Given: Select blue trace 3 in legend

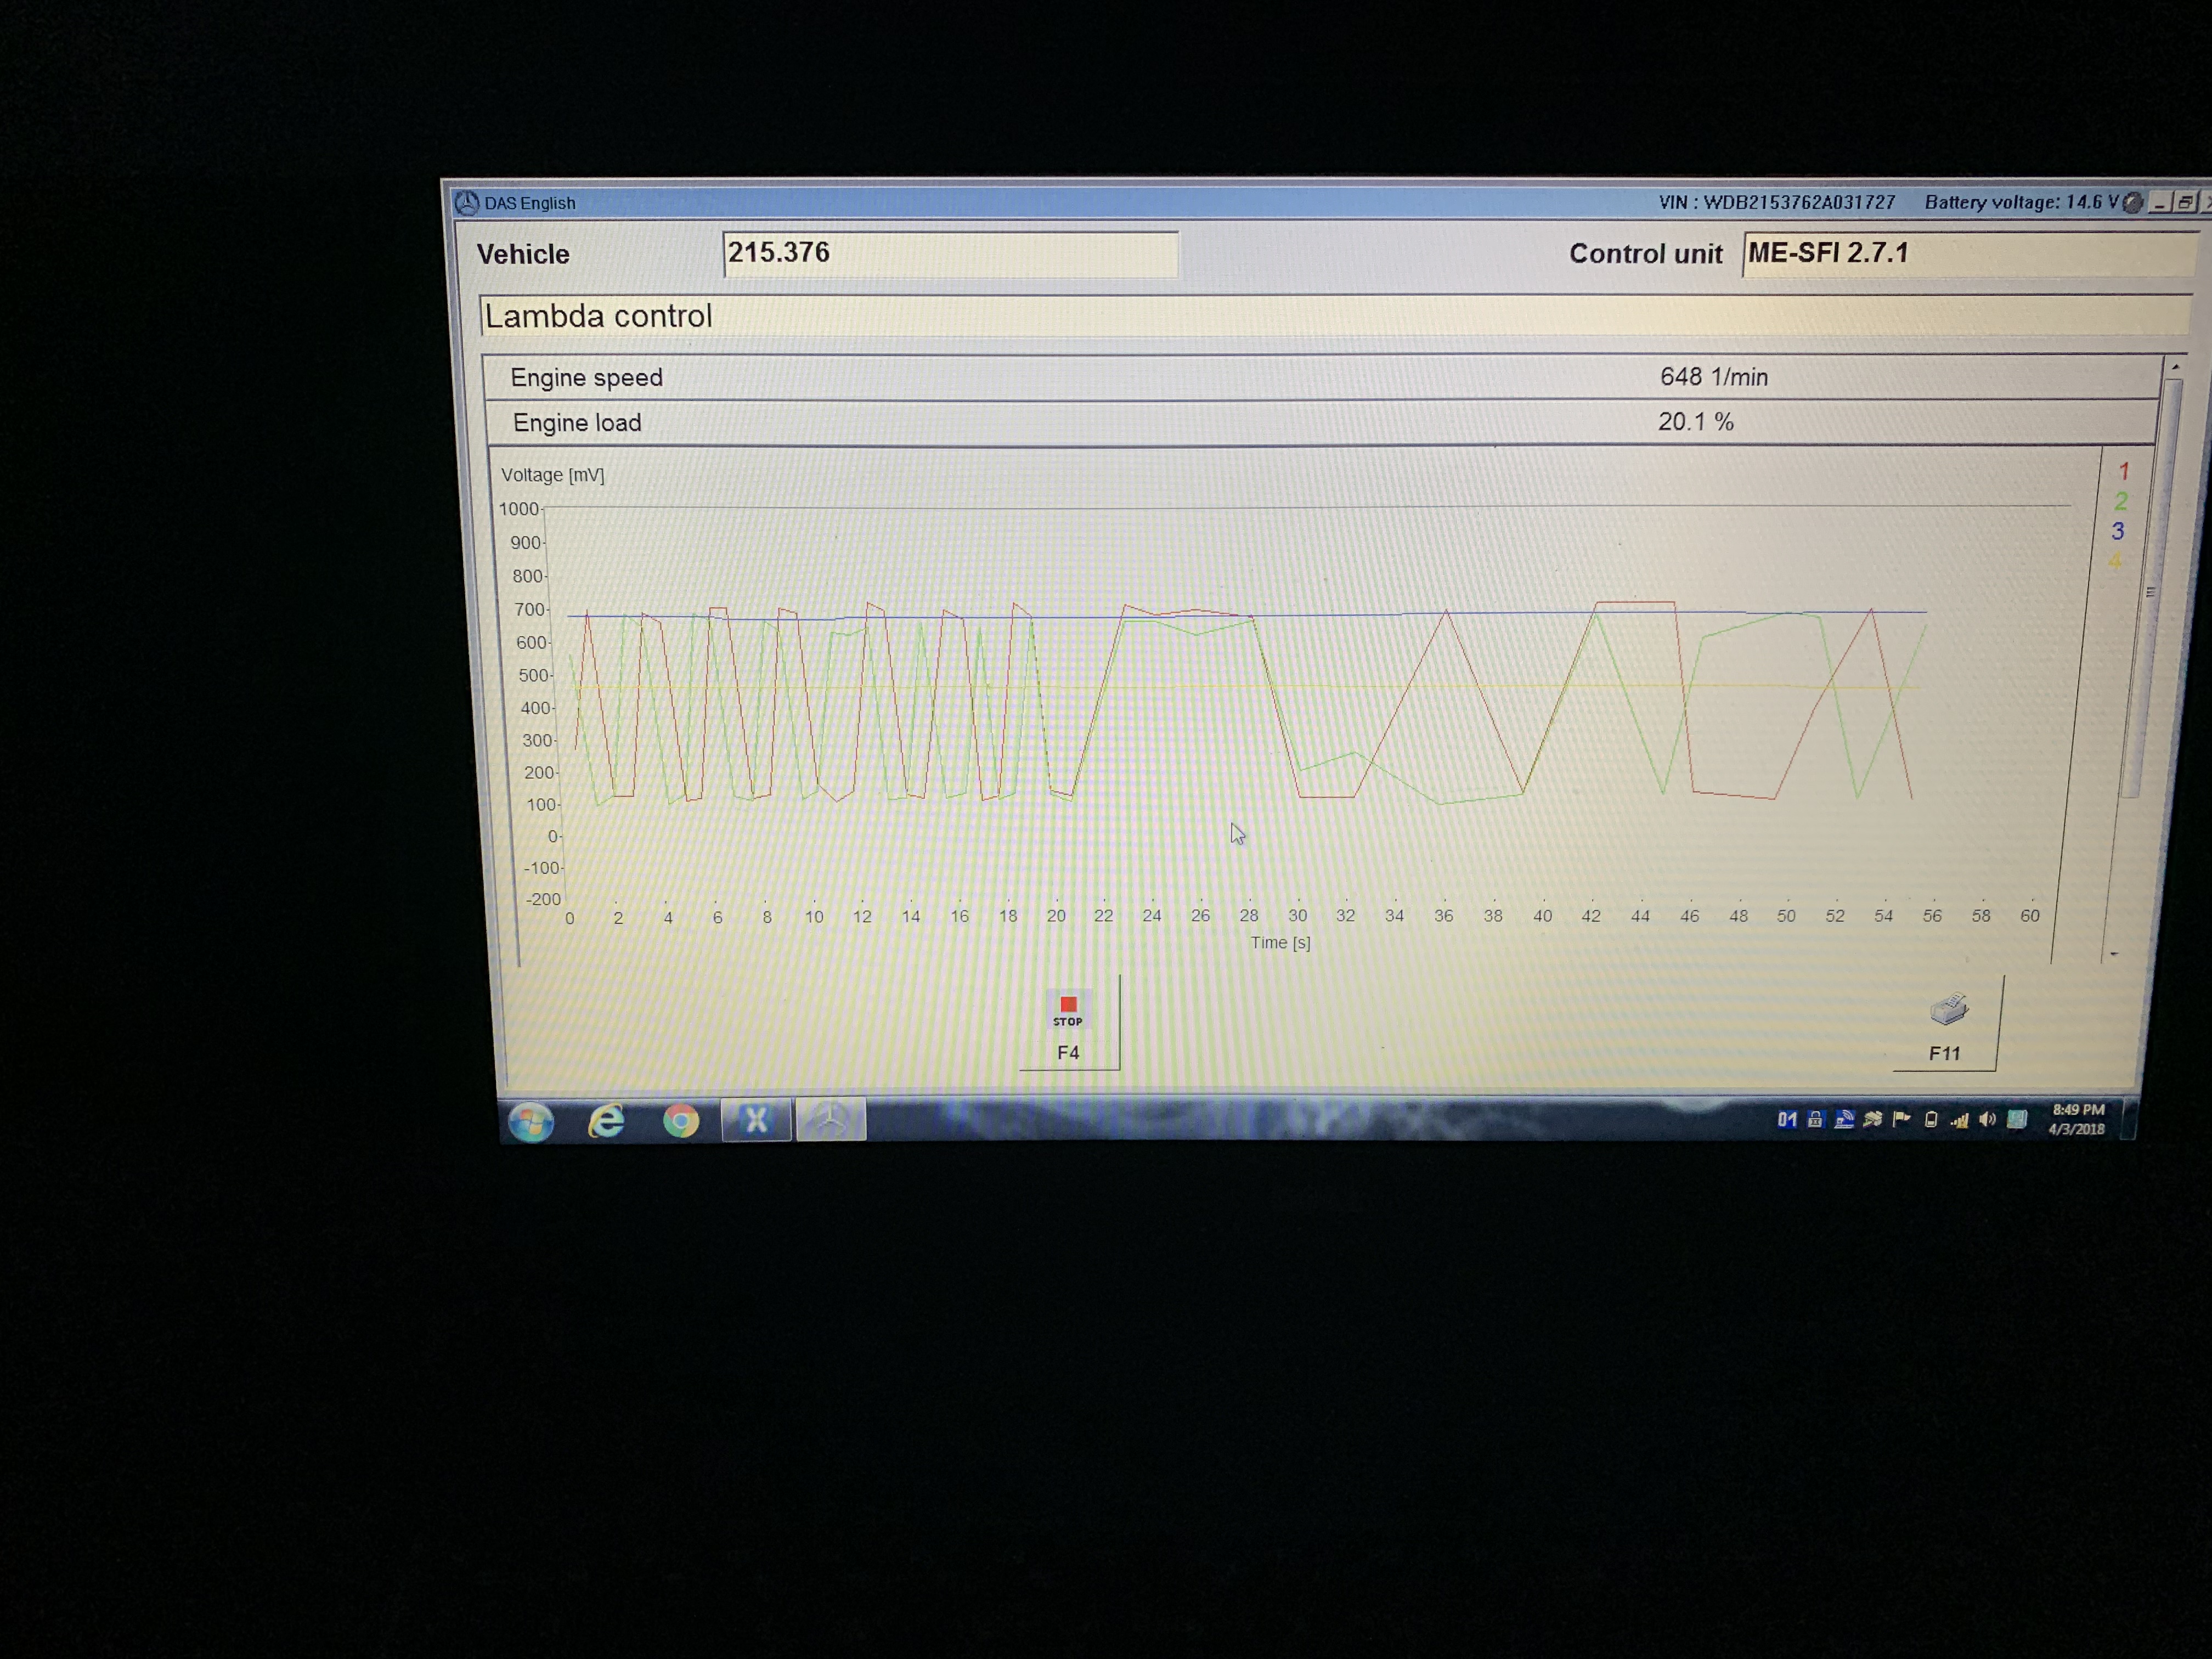Looking at the screenshot, I should (2118, 531).
